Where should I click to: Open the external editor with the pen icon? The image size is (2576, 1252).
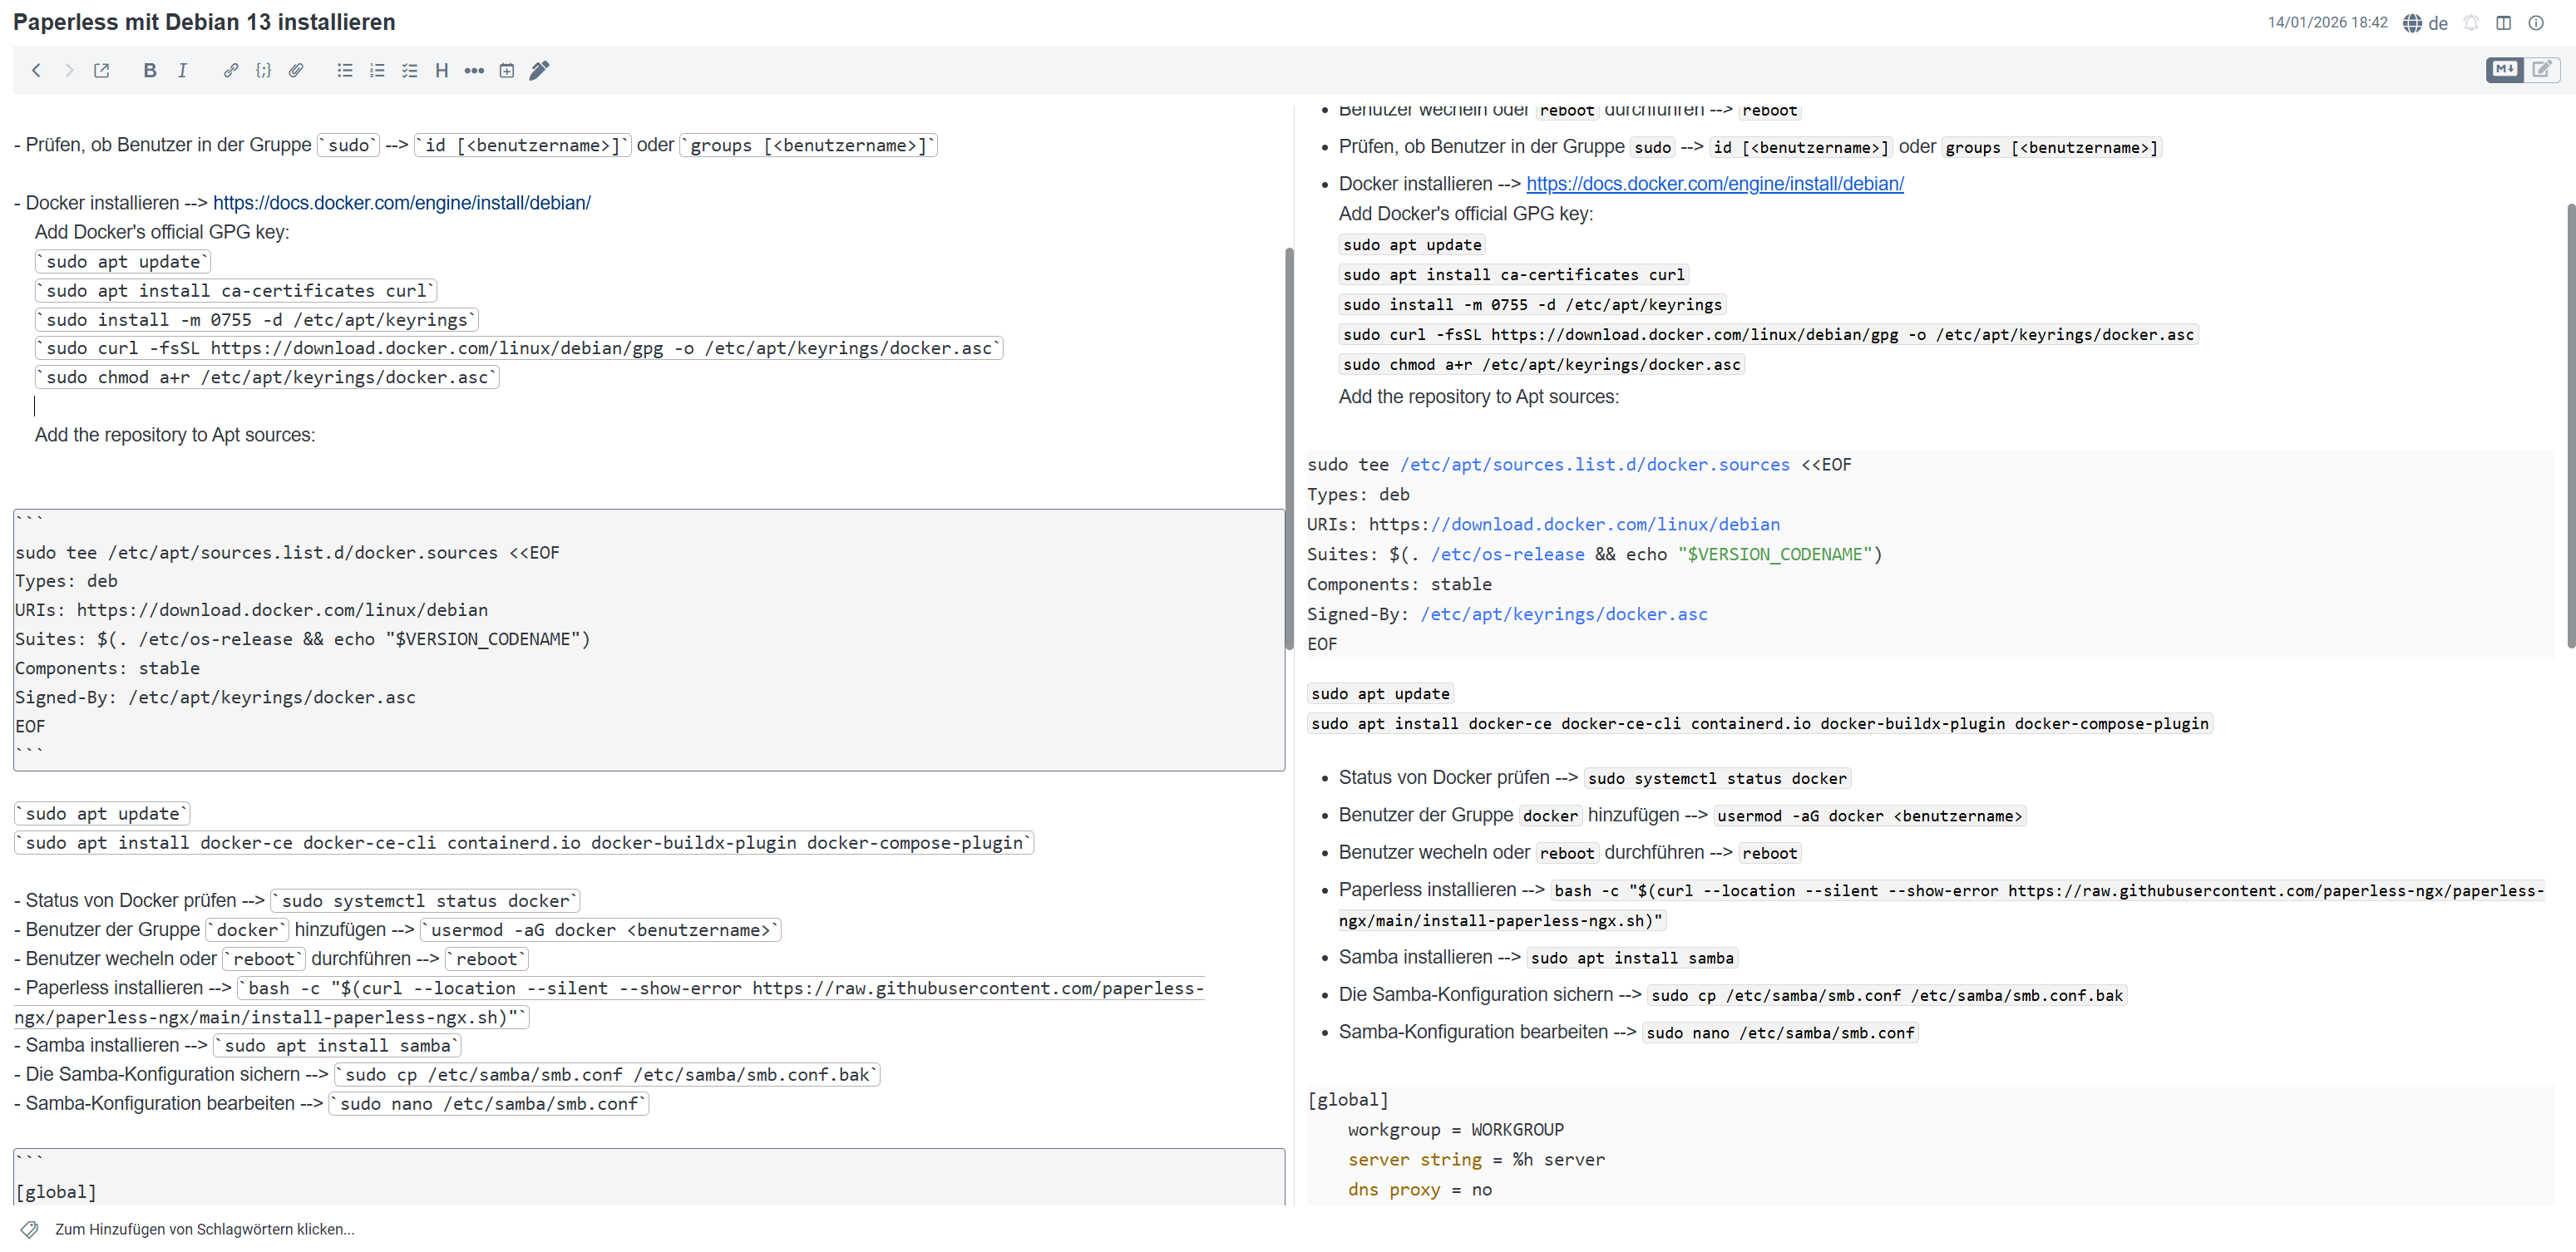[539, 70]
